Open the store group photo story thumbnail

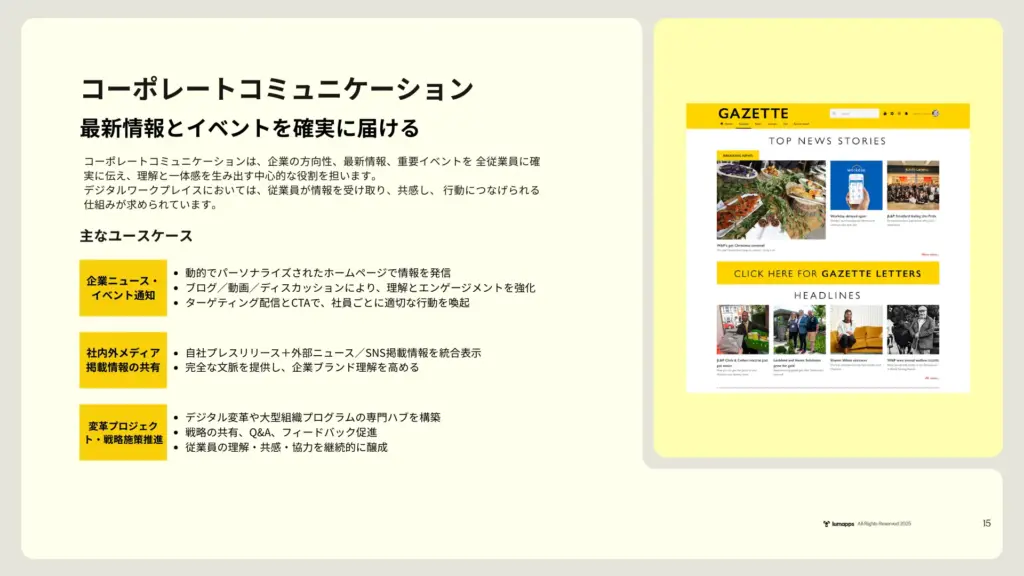point(912,185)
